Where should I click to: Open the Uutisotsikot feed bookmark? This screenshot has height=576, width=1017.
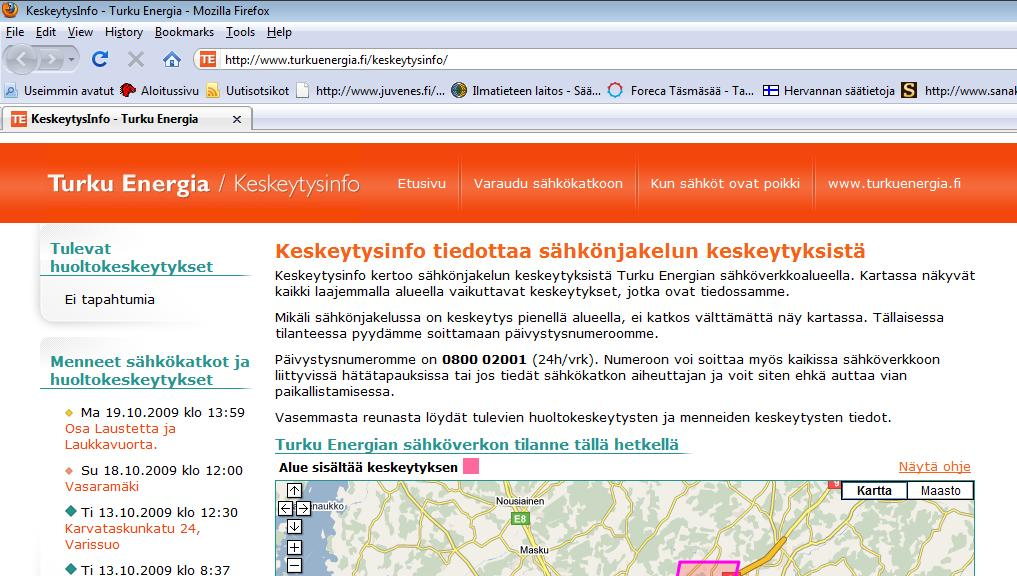pos(247,91)
